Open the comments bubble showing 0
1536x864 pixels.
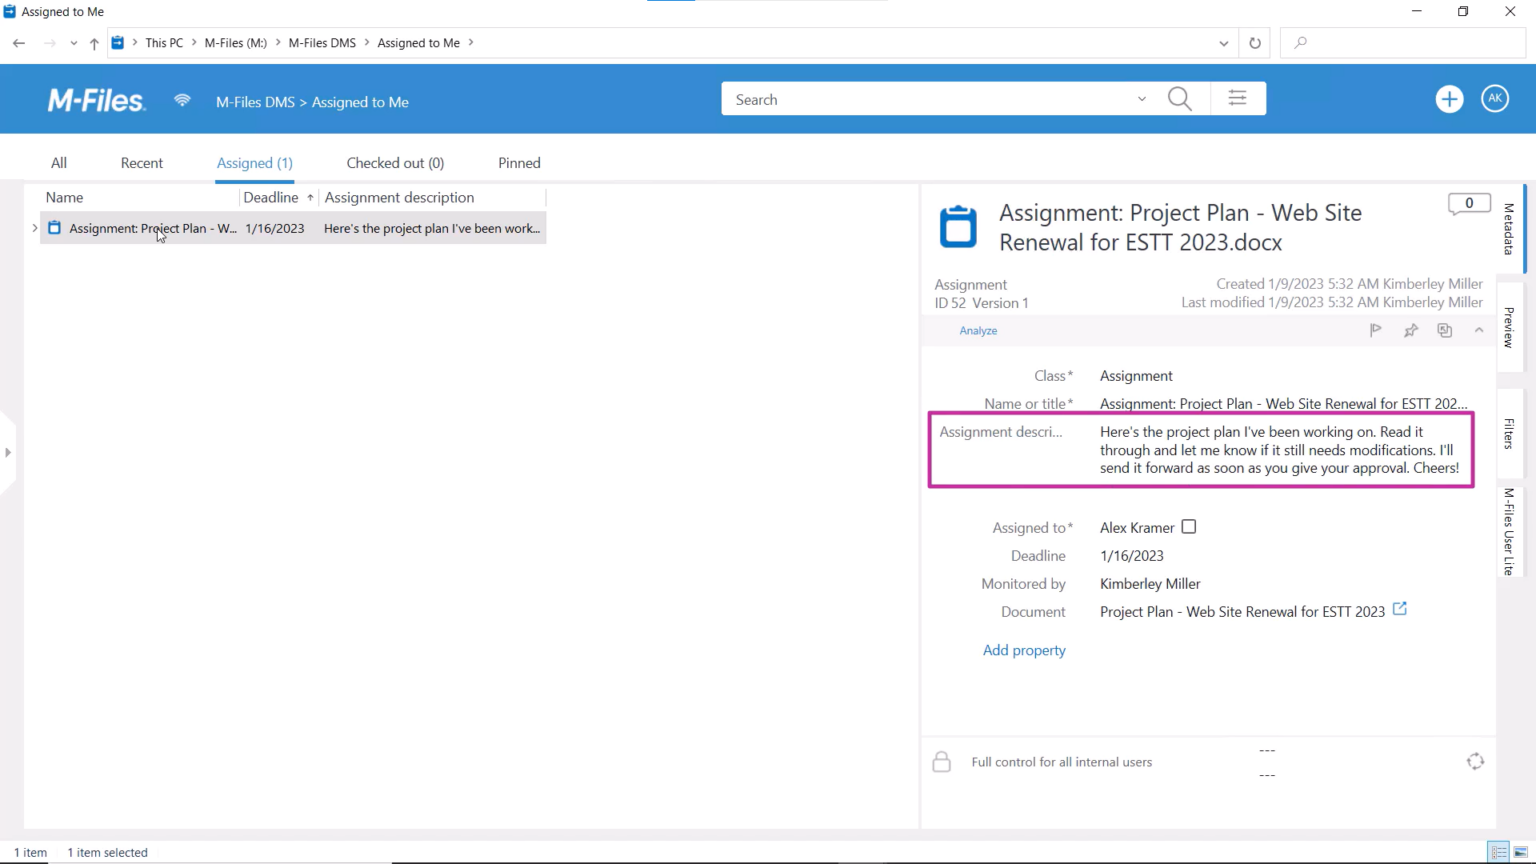1468,203
